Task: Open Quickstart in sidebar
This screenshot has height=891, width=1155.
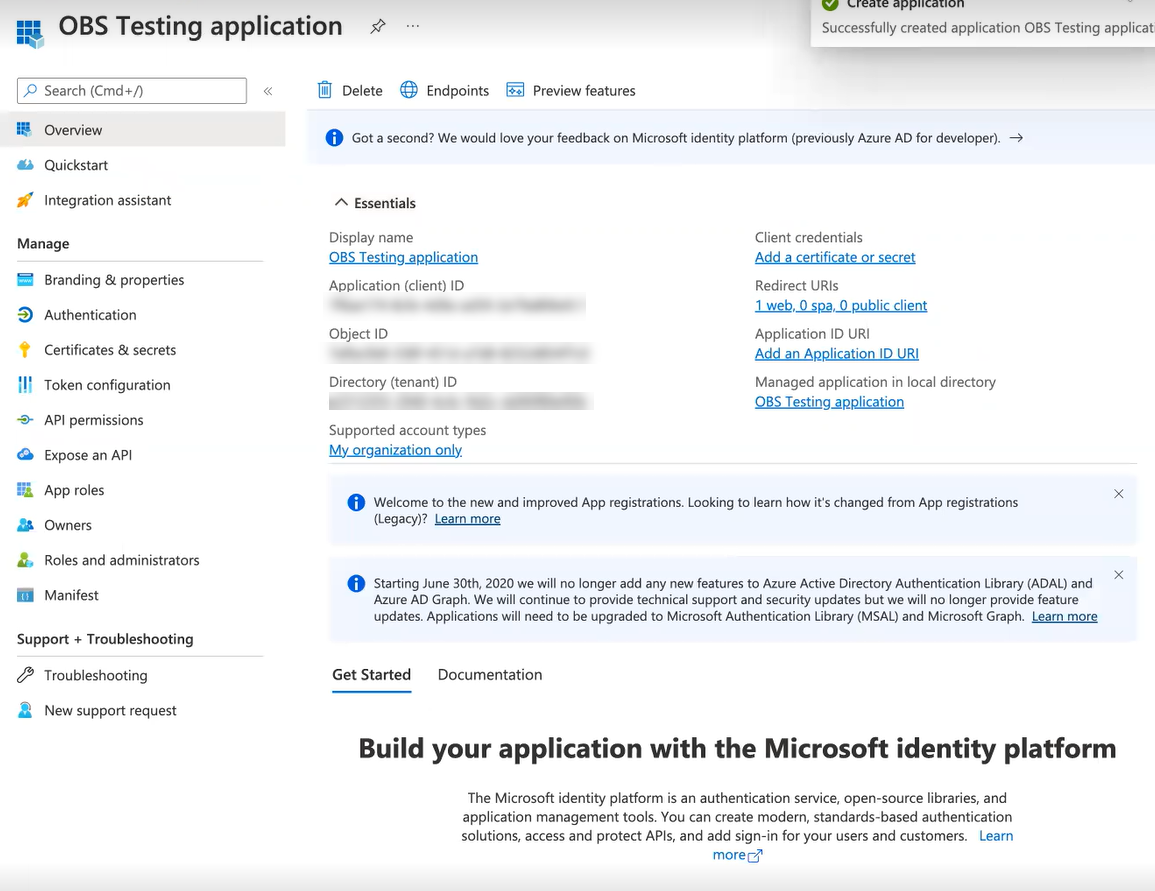Action: click(76, 165)
